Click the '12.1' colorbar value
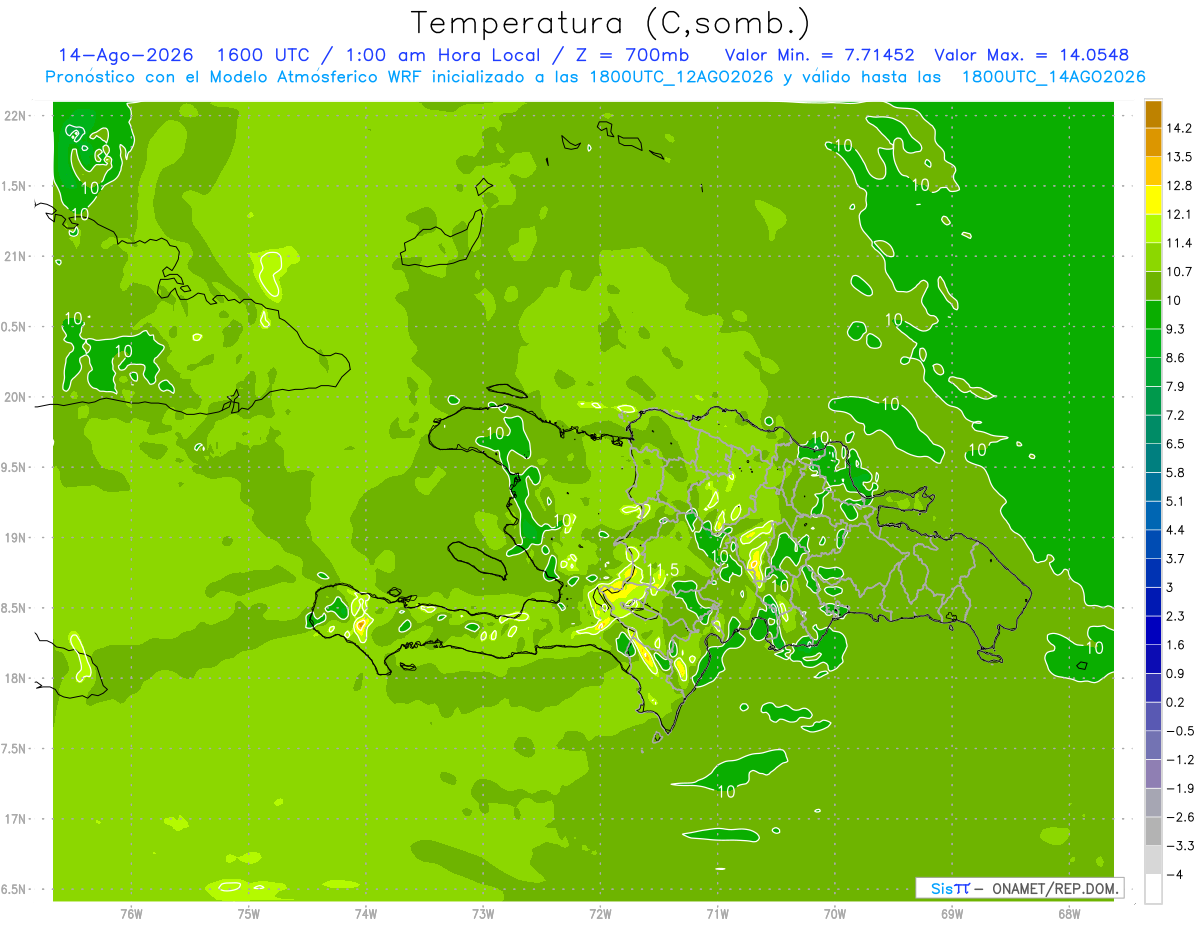This screenshot has width=1200, height=927. pos(1178,214)
